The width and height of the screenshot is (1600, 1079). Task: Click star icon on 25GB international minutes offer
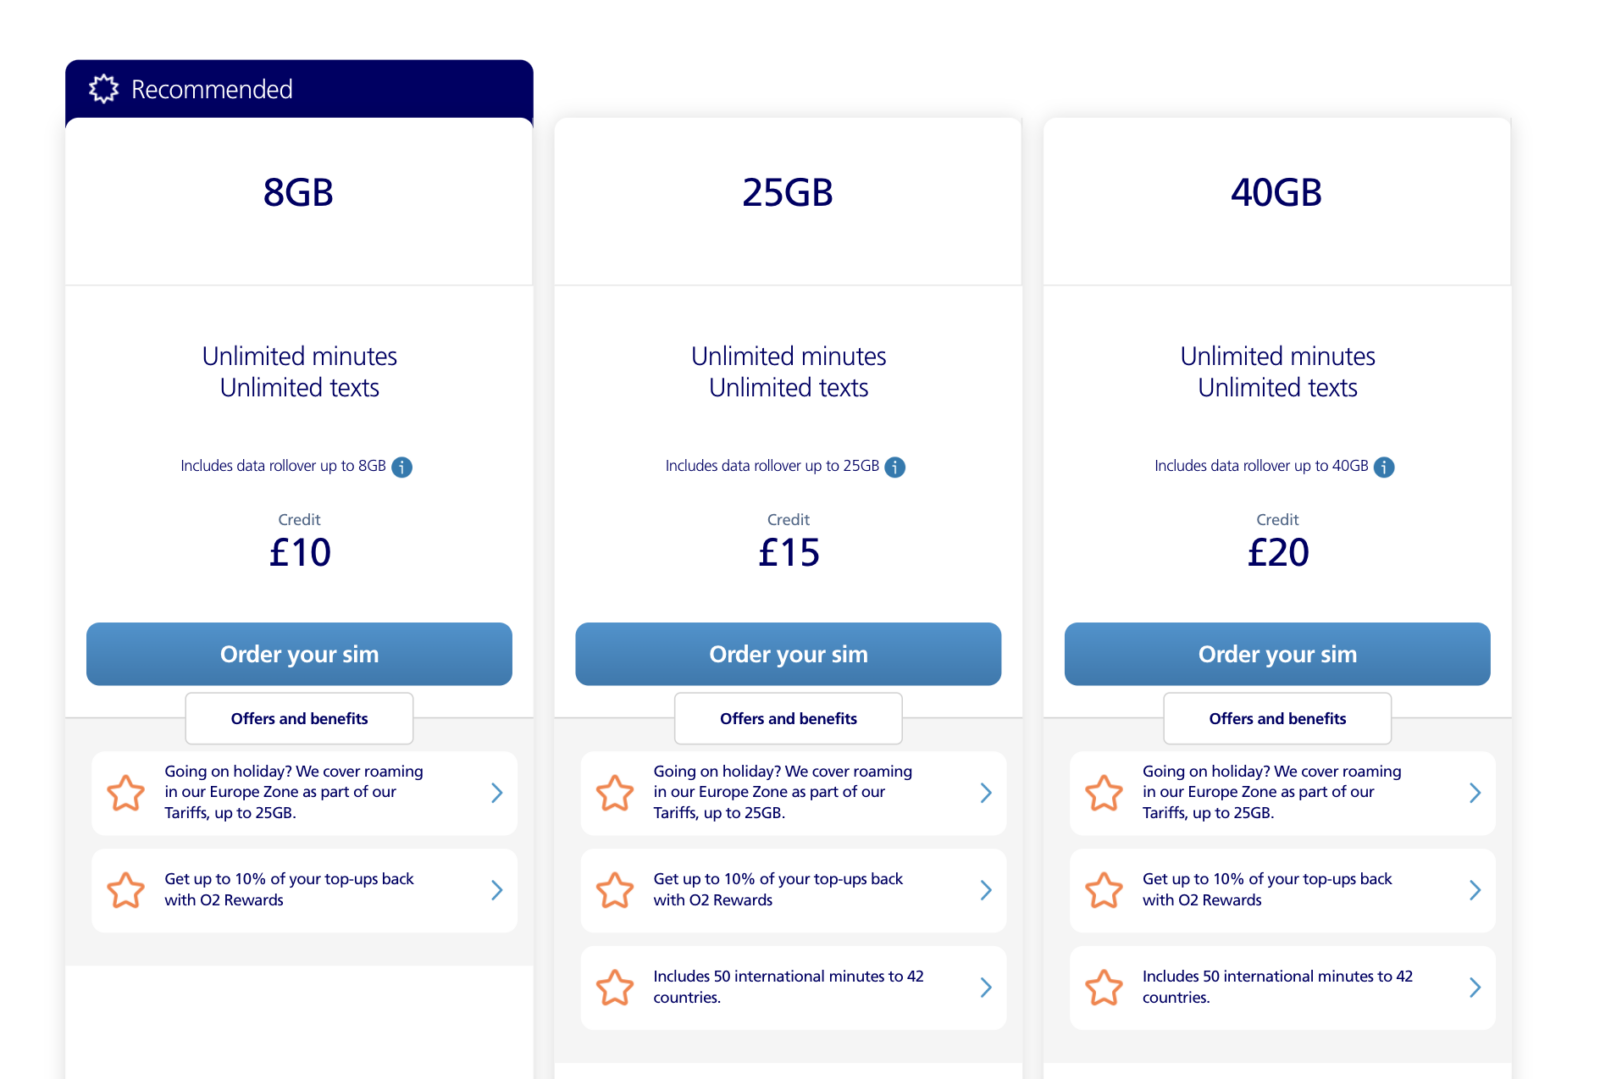[x=615, y=987]
